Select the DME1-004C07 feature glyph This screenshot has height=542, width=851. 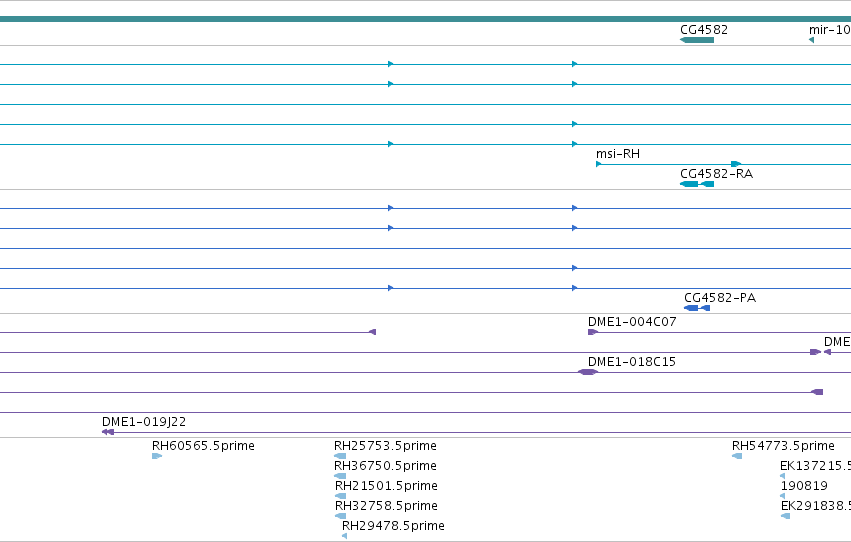click(x=593, y=332)
